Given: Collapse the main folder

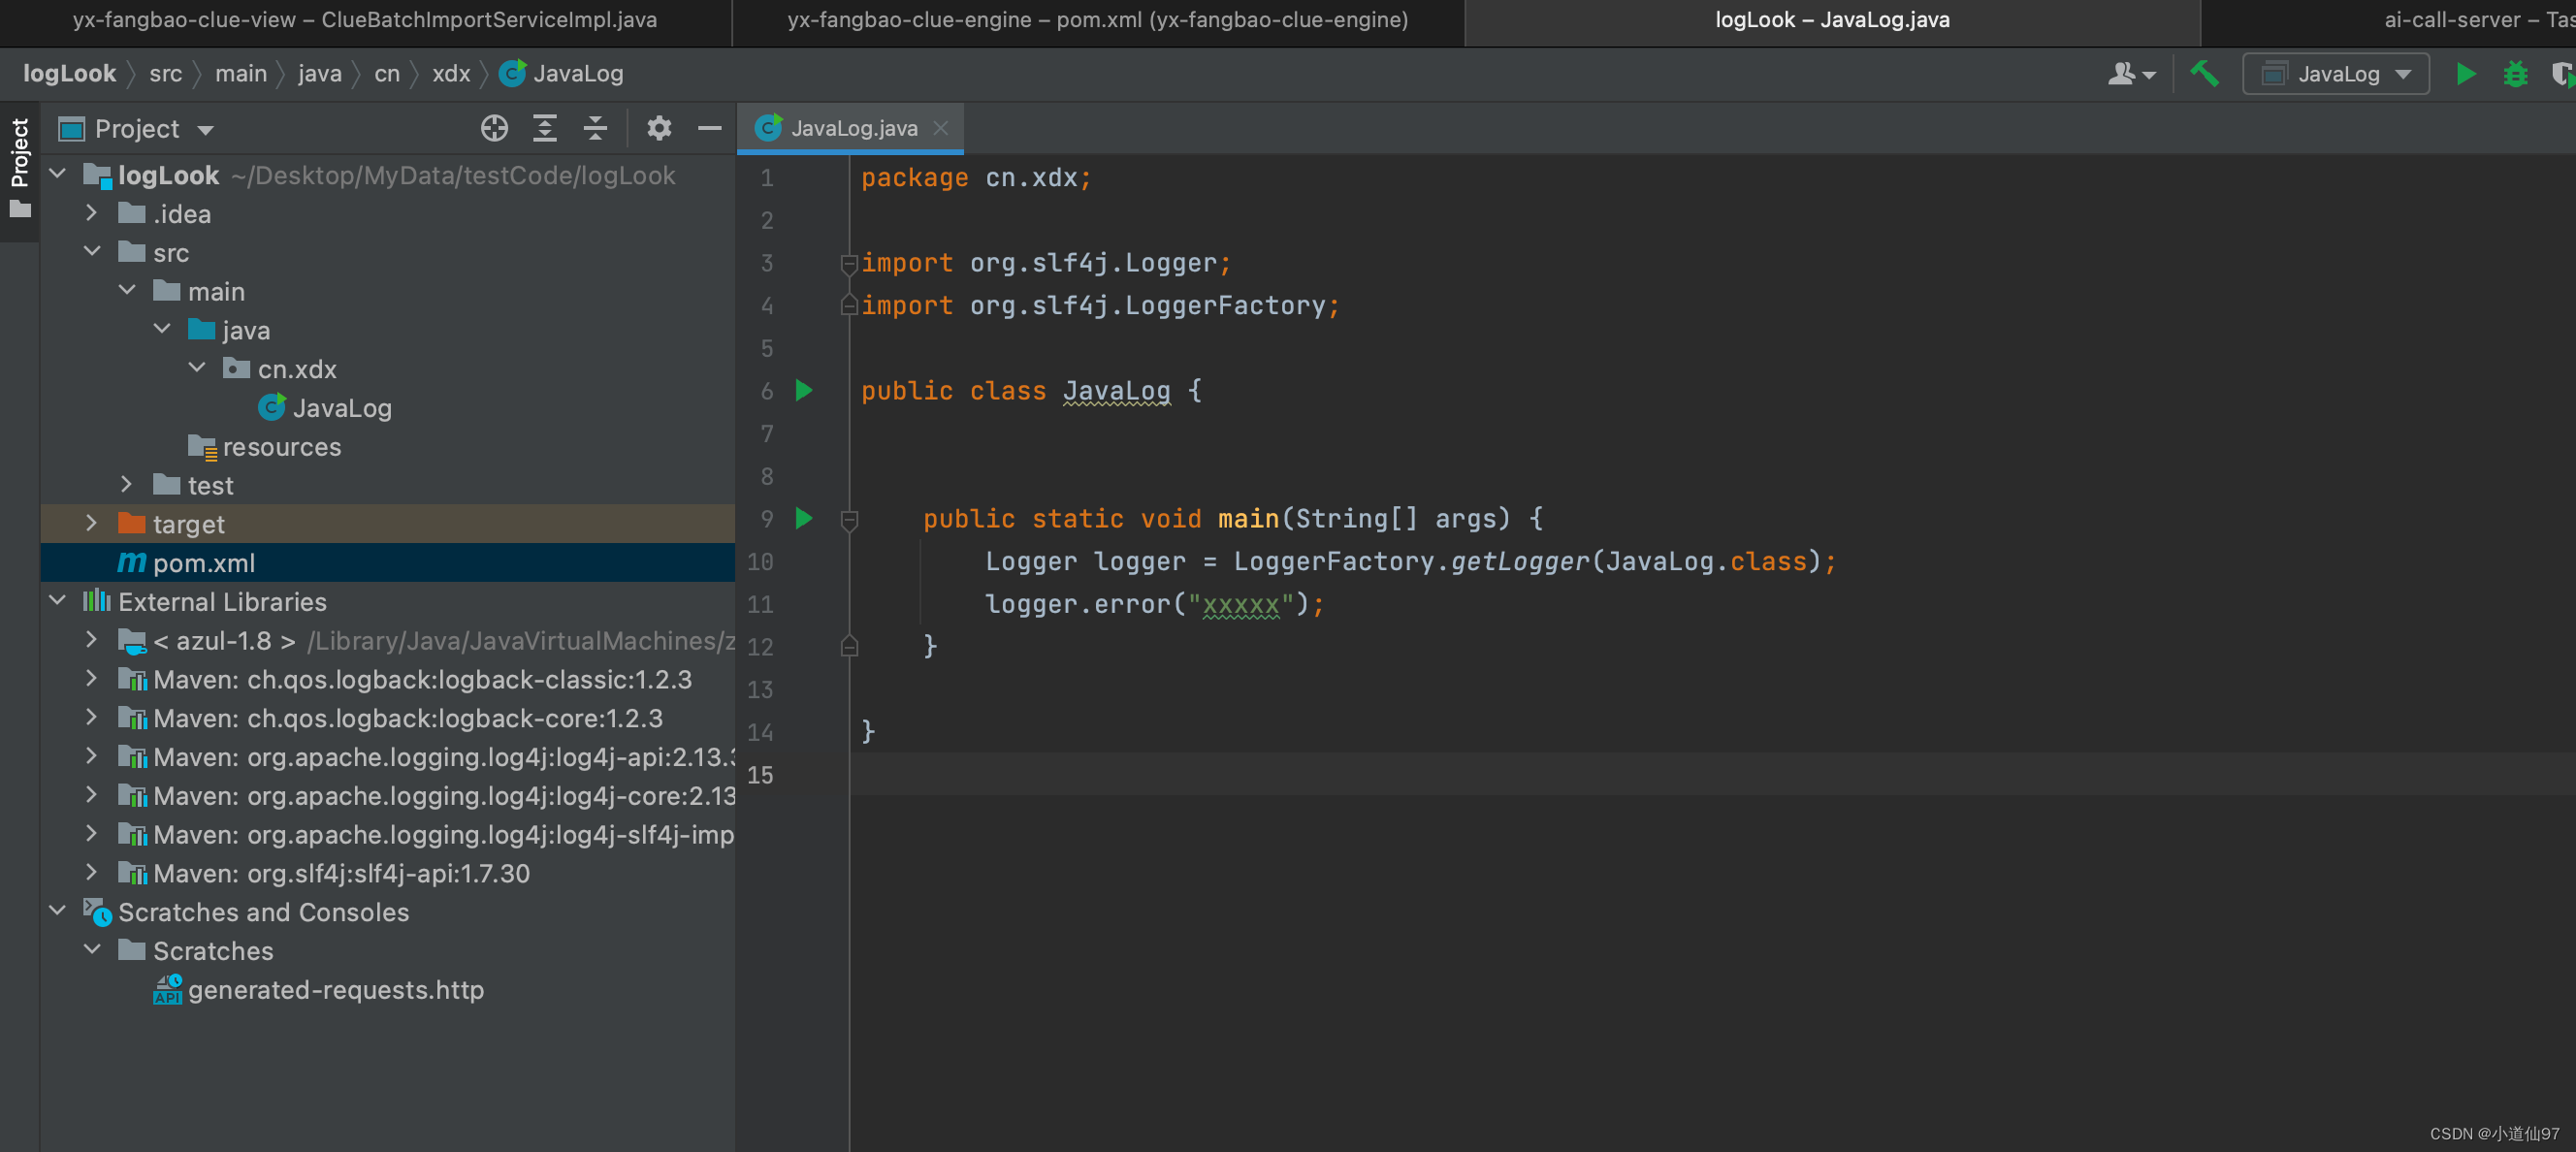Looking at the screenshot, I should [x=127, y=291].
